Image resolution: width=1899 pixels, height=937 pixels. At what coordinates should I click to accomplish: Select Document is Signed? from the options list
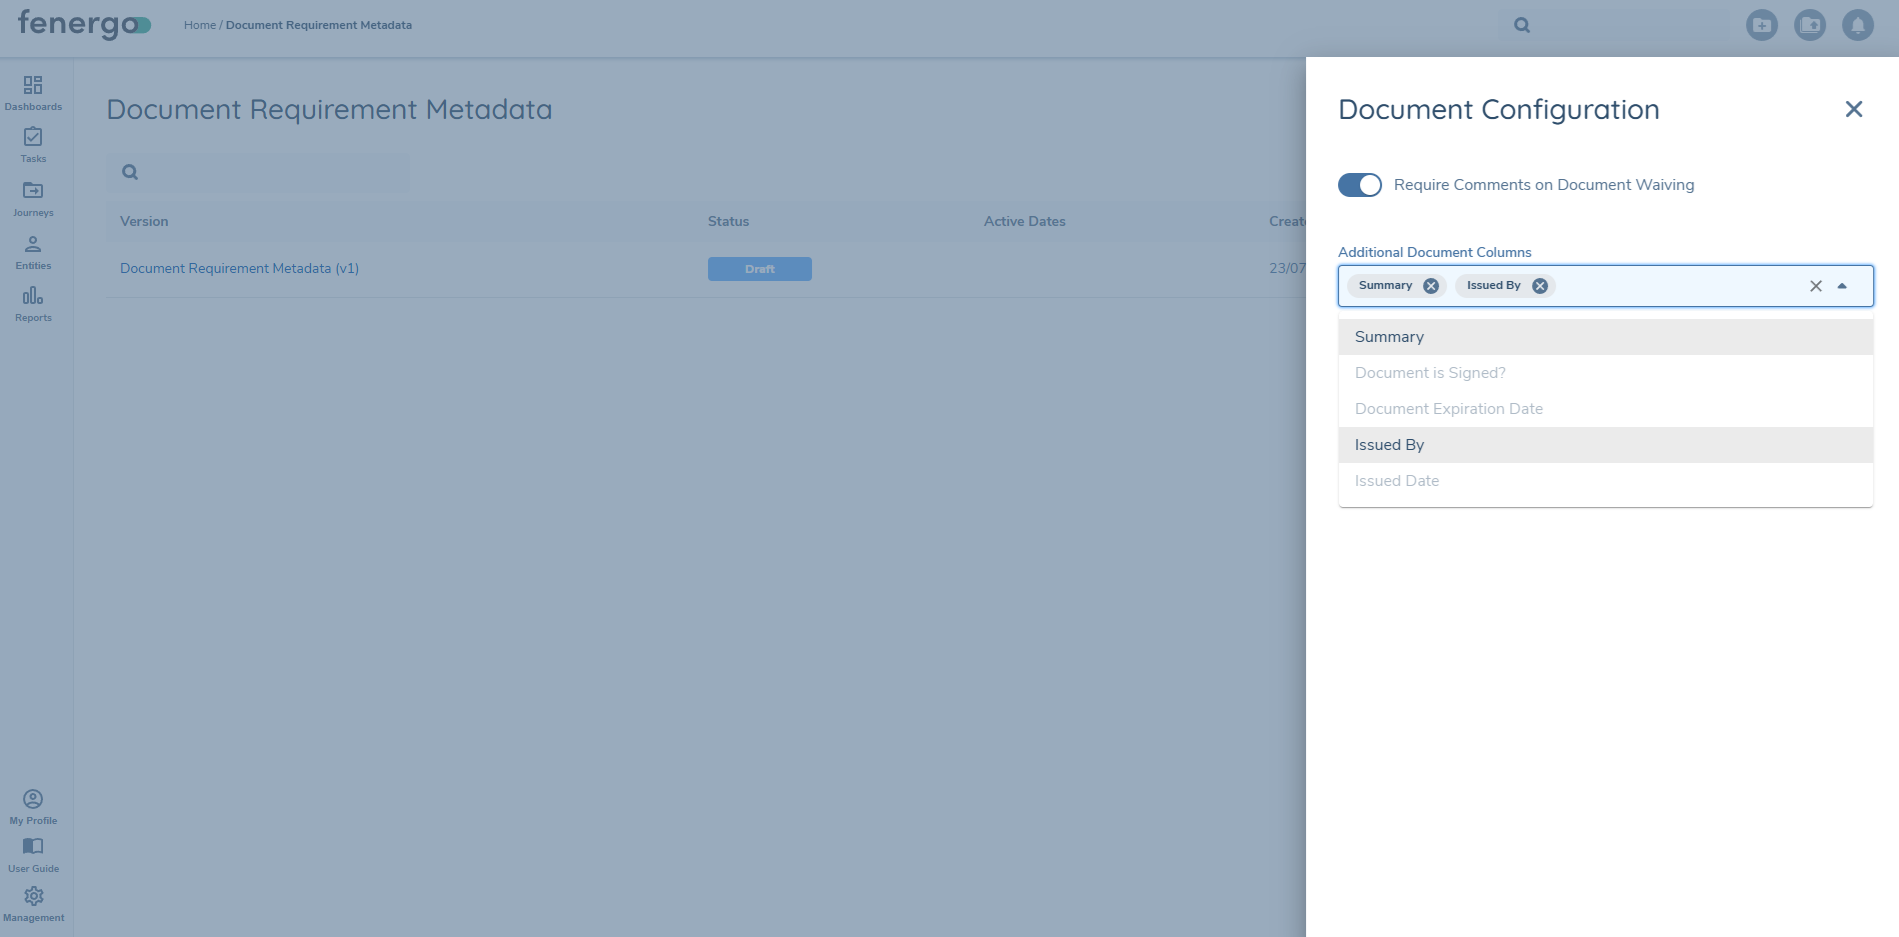[x=1429, y=372]
